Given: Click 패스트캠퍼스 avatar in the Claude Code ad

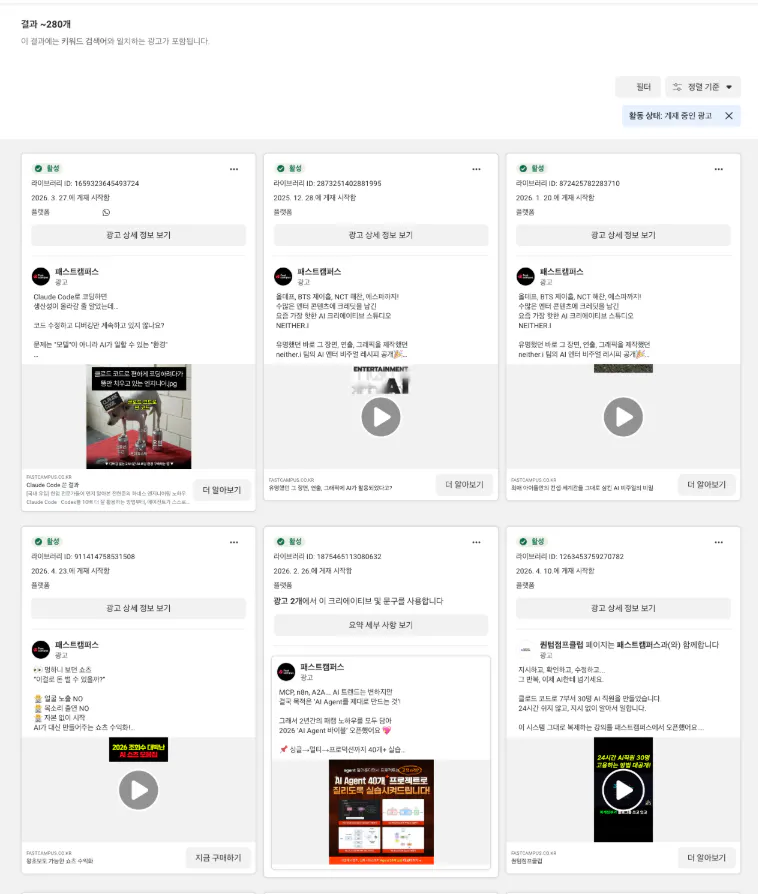Looking at the screenshot, I should 41,277.
